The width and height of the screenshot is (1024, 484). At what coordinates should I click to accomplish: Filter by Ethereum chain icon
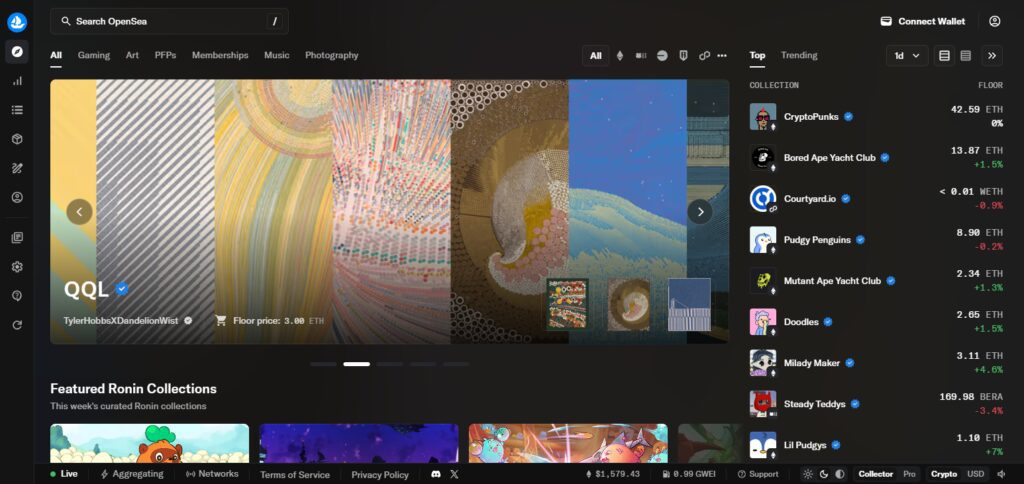pos(620,56)
